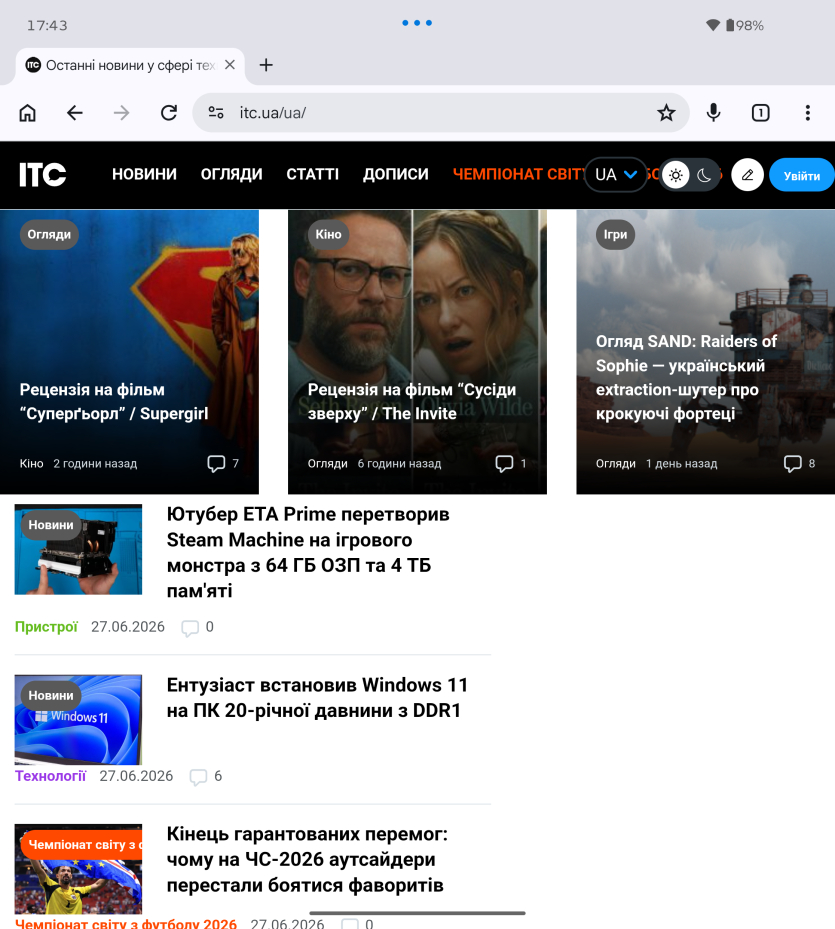835x929 pixels.
Task: Open comments icon on the SAND card
Action: tap(793, 463)
